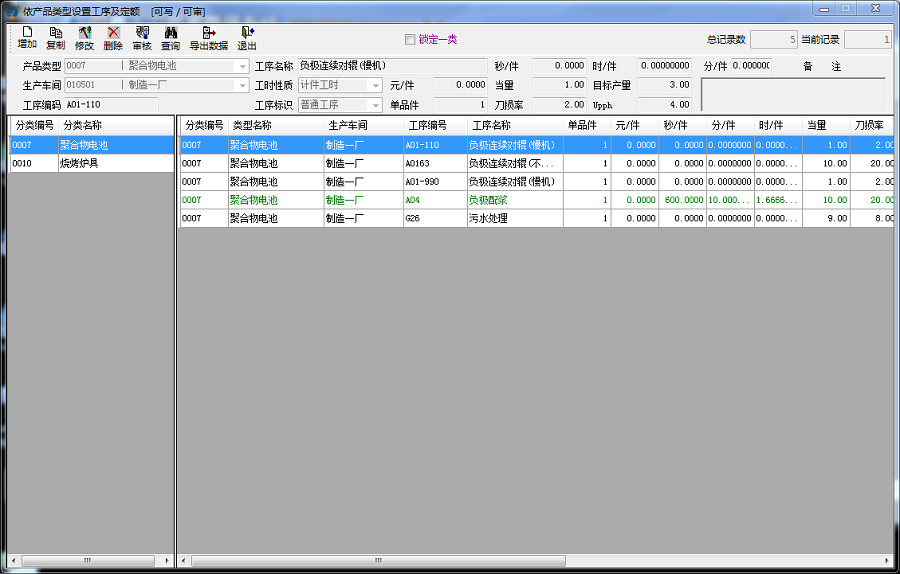
Task: Click the 工序名称 column header
Action: [490, 126]
